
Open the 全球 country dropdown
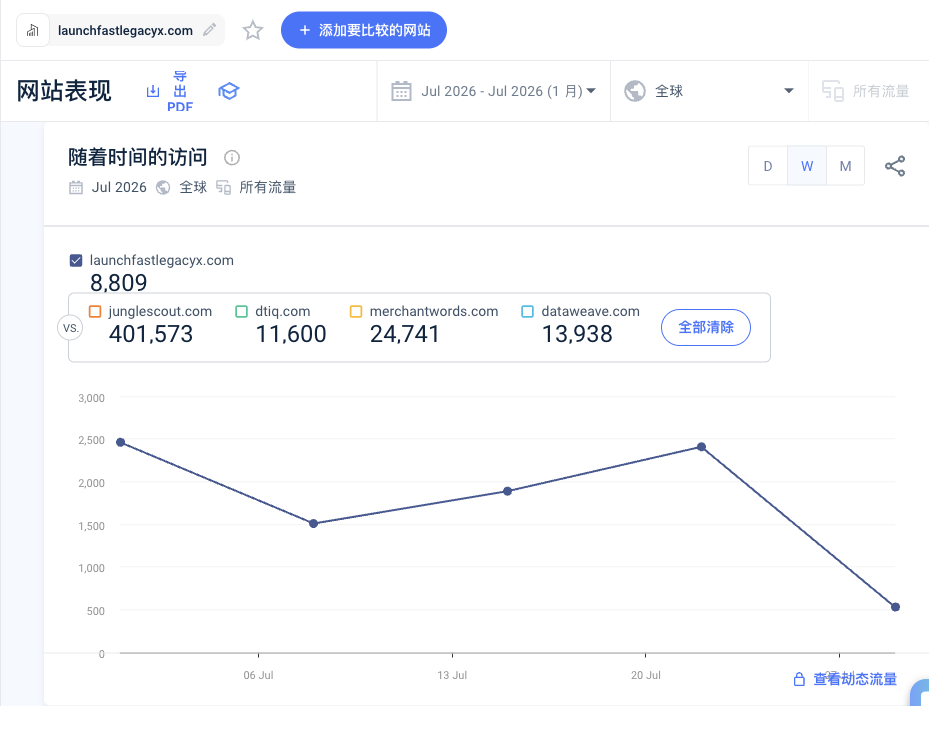point(709,91)
